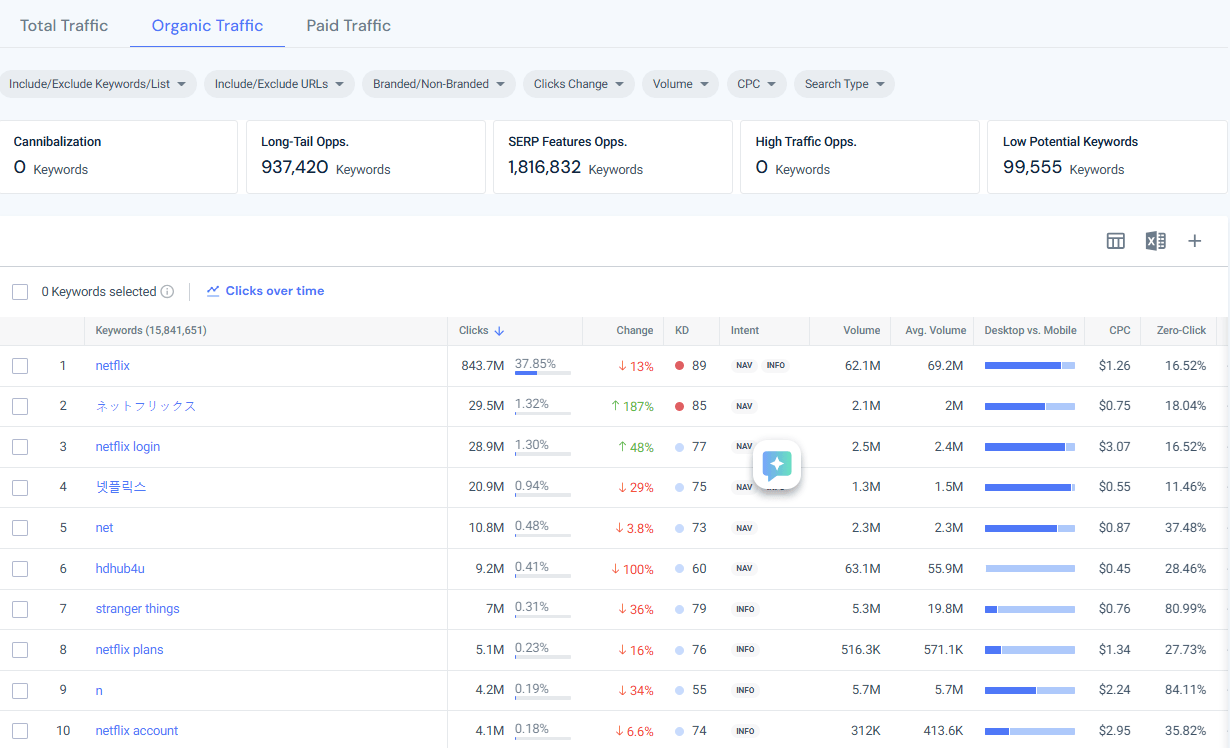Tick the hdhub4u row checkbox
The height and width of the screenshot is (748, 1230).
pos(20,569)
